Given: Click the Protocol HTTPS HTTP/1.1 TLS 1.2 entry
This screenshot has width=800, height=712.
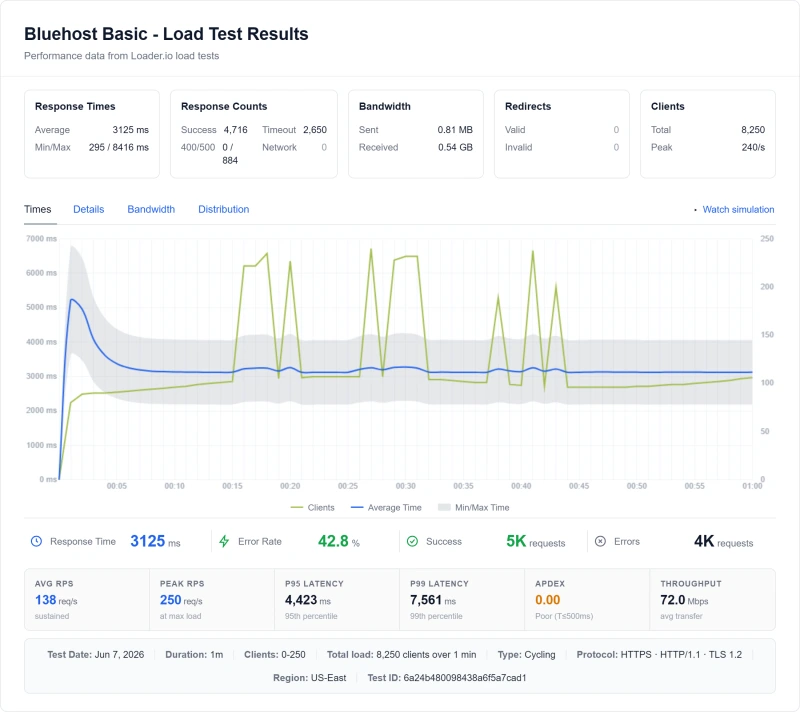Looking at the screenshot, I should point(659,654).
